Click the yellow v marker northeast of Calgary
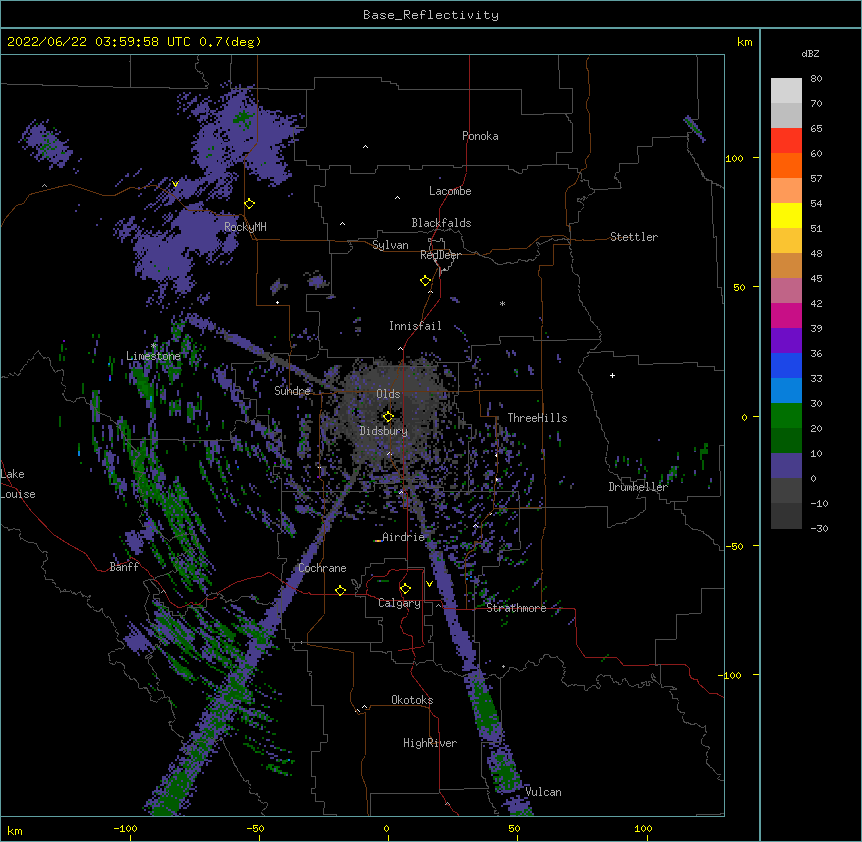 coord(429,584)
